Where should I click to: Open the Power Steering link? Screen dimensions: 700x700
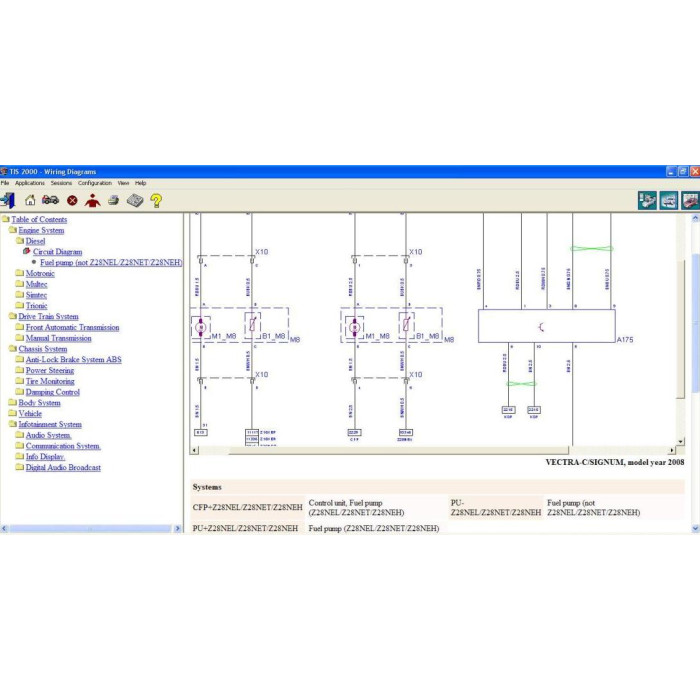[x=50, y=370]
